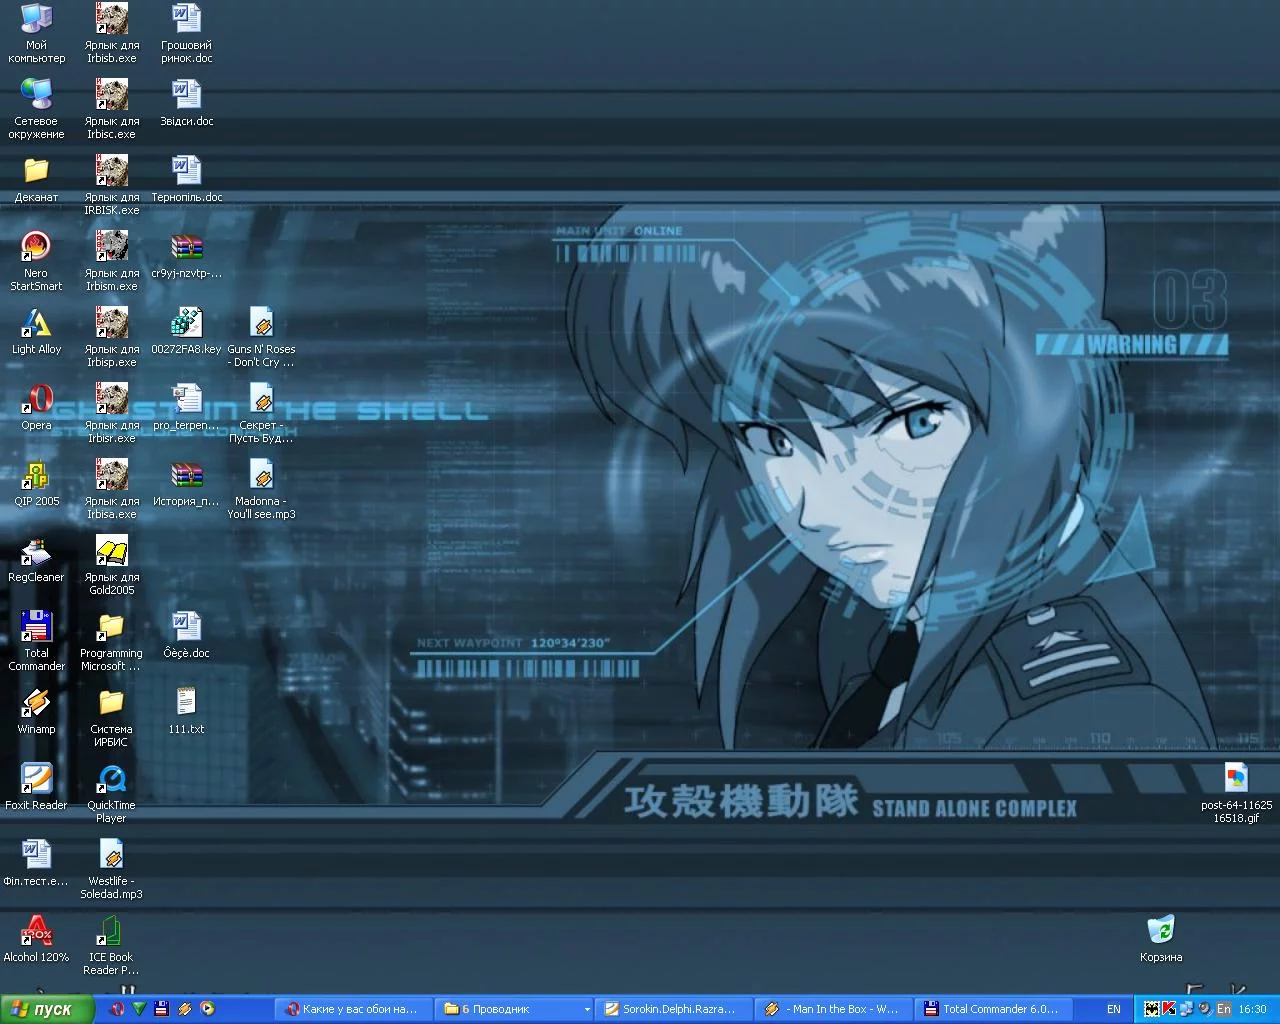This screenshot has width=1280, height=1024.
Task: Select the 111.txt text file
Action: 186,711
